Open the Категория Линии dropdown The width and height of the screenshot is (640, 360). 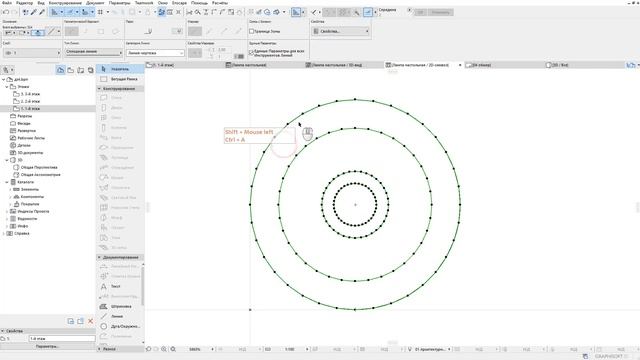click(x=155, y=53)
